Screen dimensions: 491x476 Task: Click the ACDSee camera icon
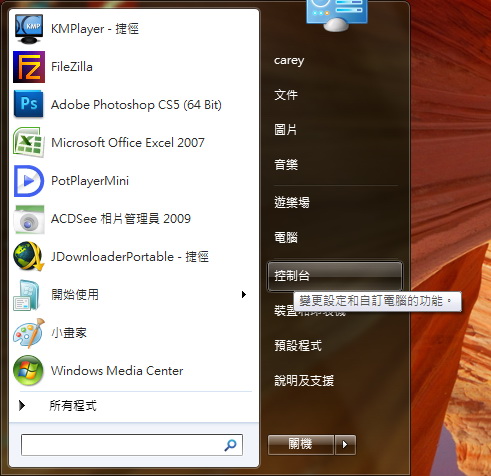click(29, 219)
